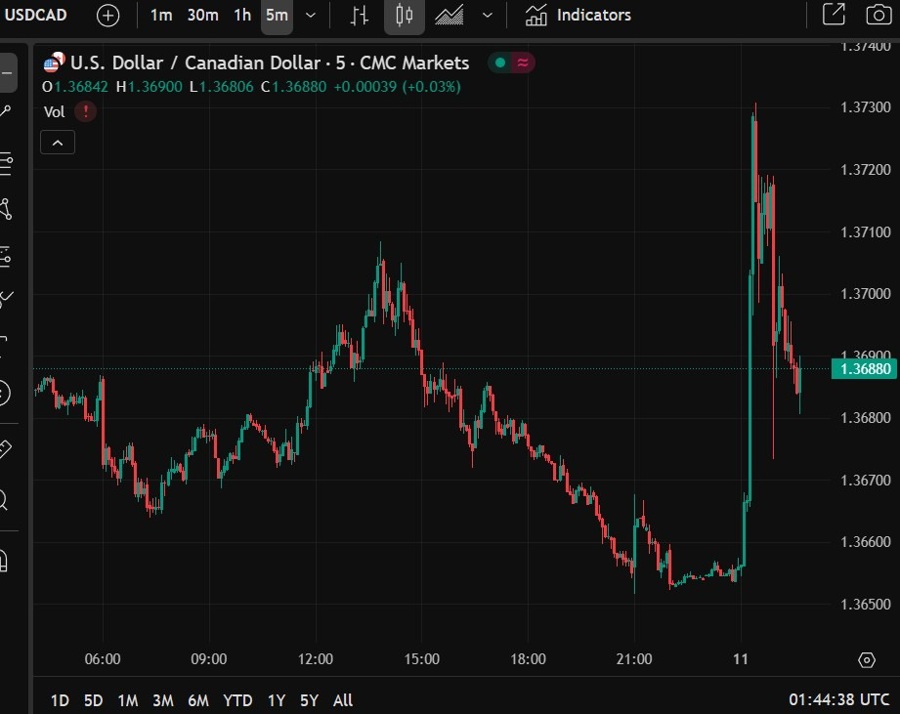The height and width of the screenshot is (714, 900).
Task: Open the Indicators chart icon
Action: point(536,15)
